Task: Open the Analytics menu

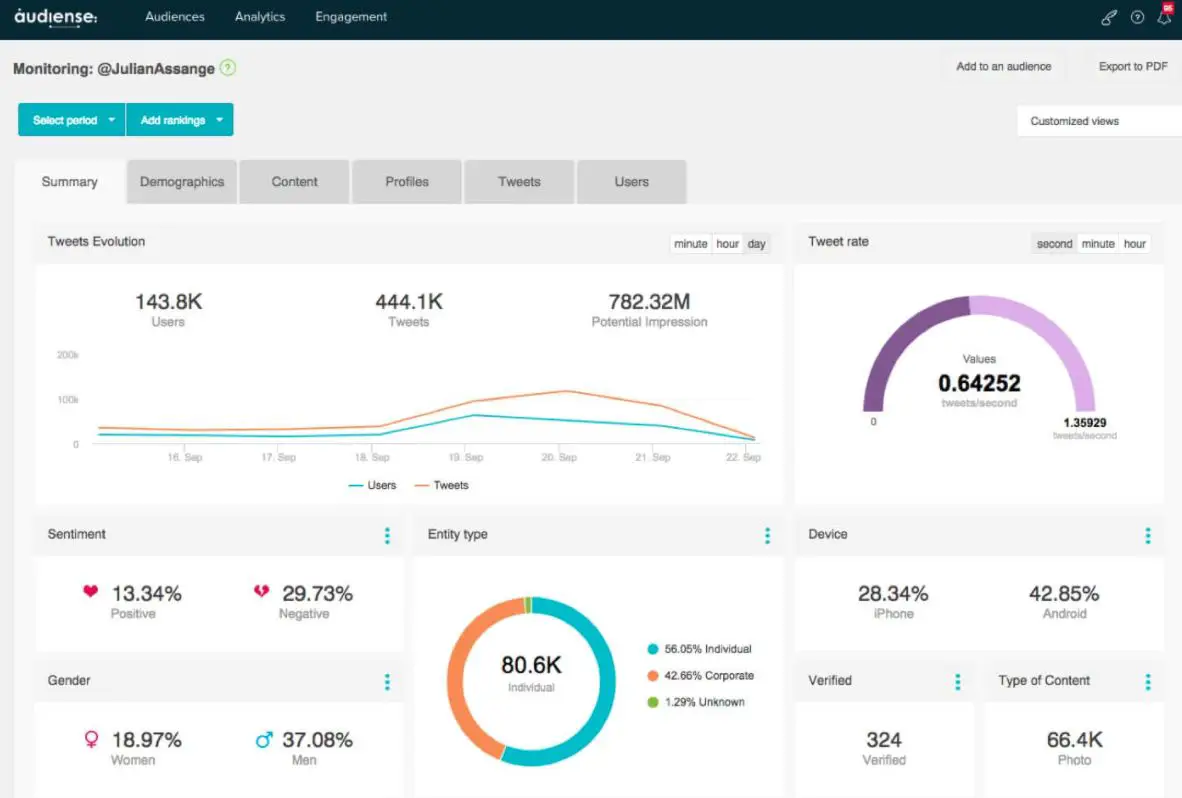Action: [260, 17]
